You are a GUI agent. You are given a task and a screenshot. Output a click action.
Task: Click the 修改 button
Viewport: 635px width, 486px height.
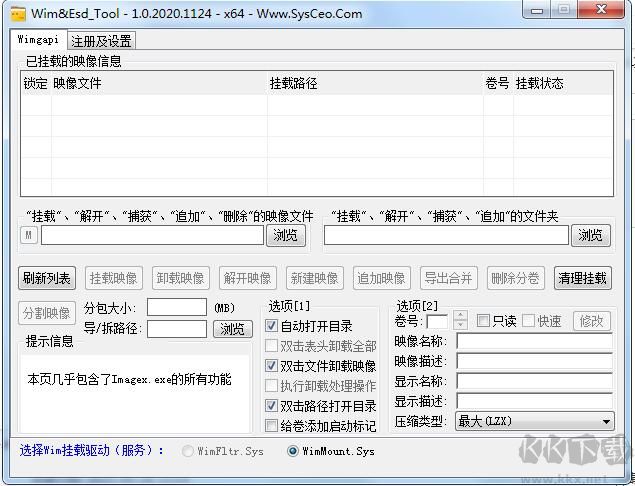(592, 321)
